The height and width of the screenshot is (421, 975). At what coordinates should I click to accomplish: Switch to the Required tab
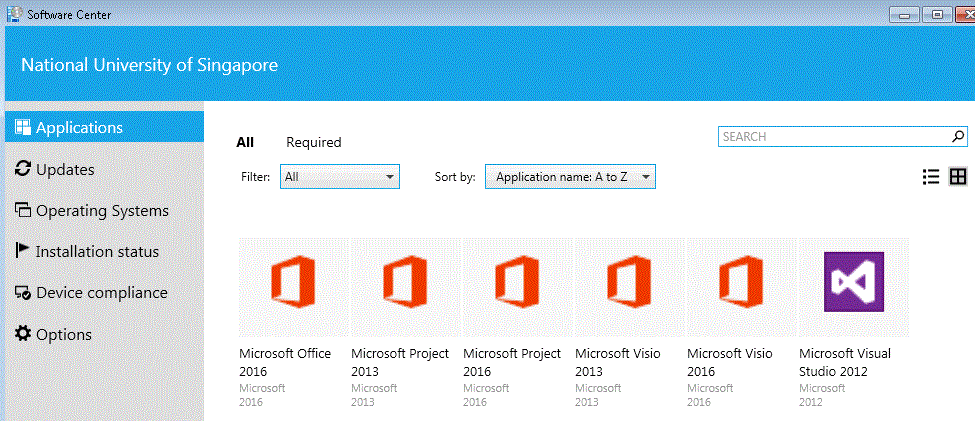coord(313,142)
